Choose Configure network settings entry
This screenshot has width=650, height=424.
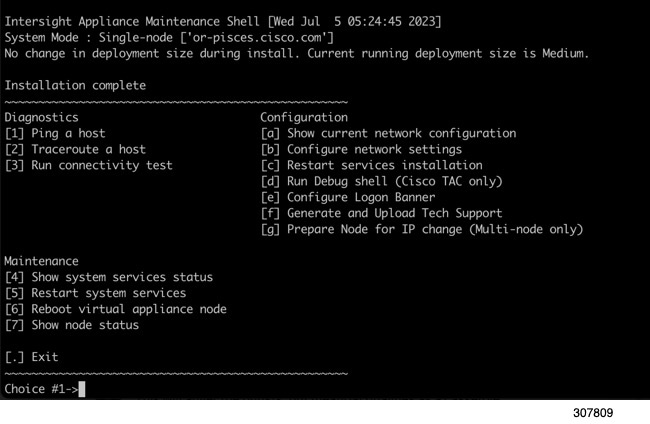(361, 149)
